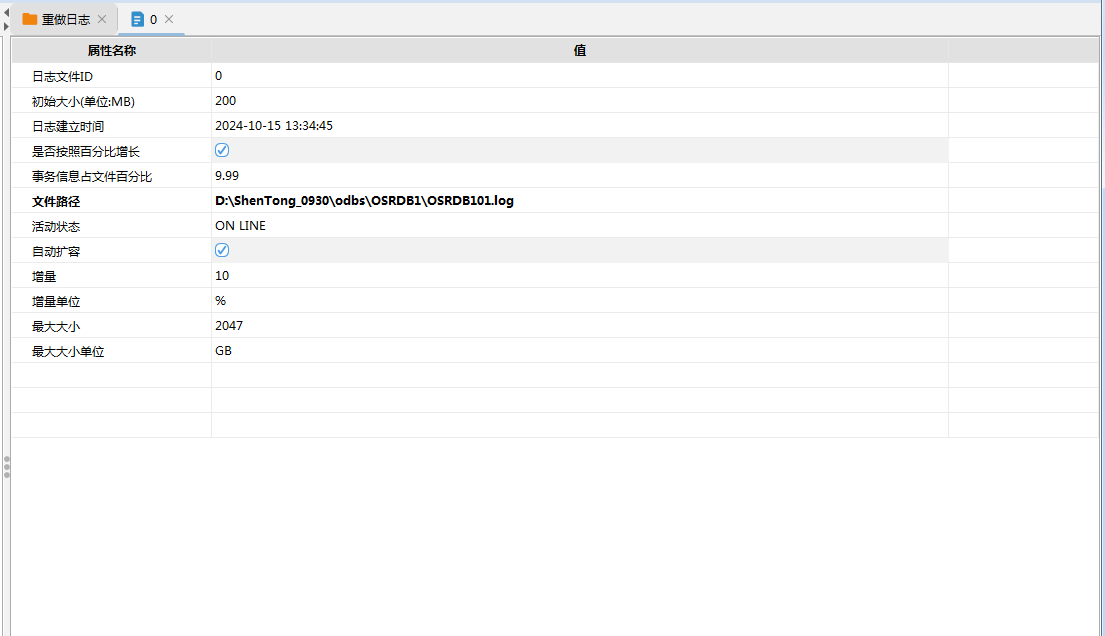Close the 重做日志 tab
Screen dimensions: 1105x636
pyautogui.click(x=102, y=19)
